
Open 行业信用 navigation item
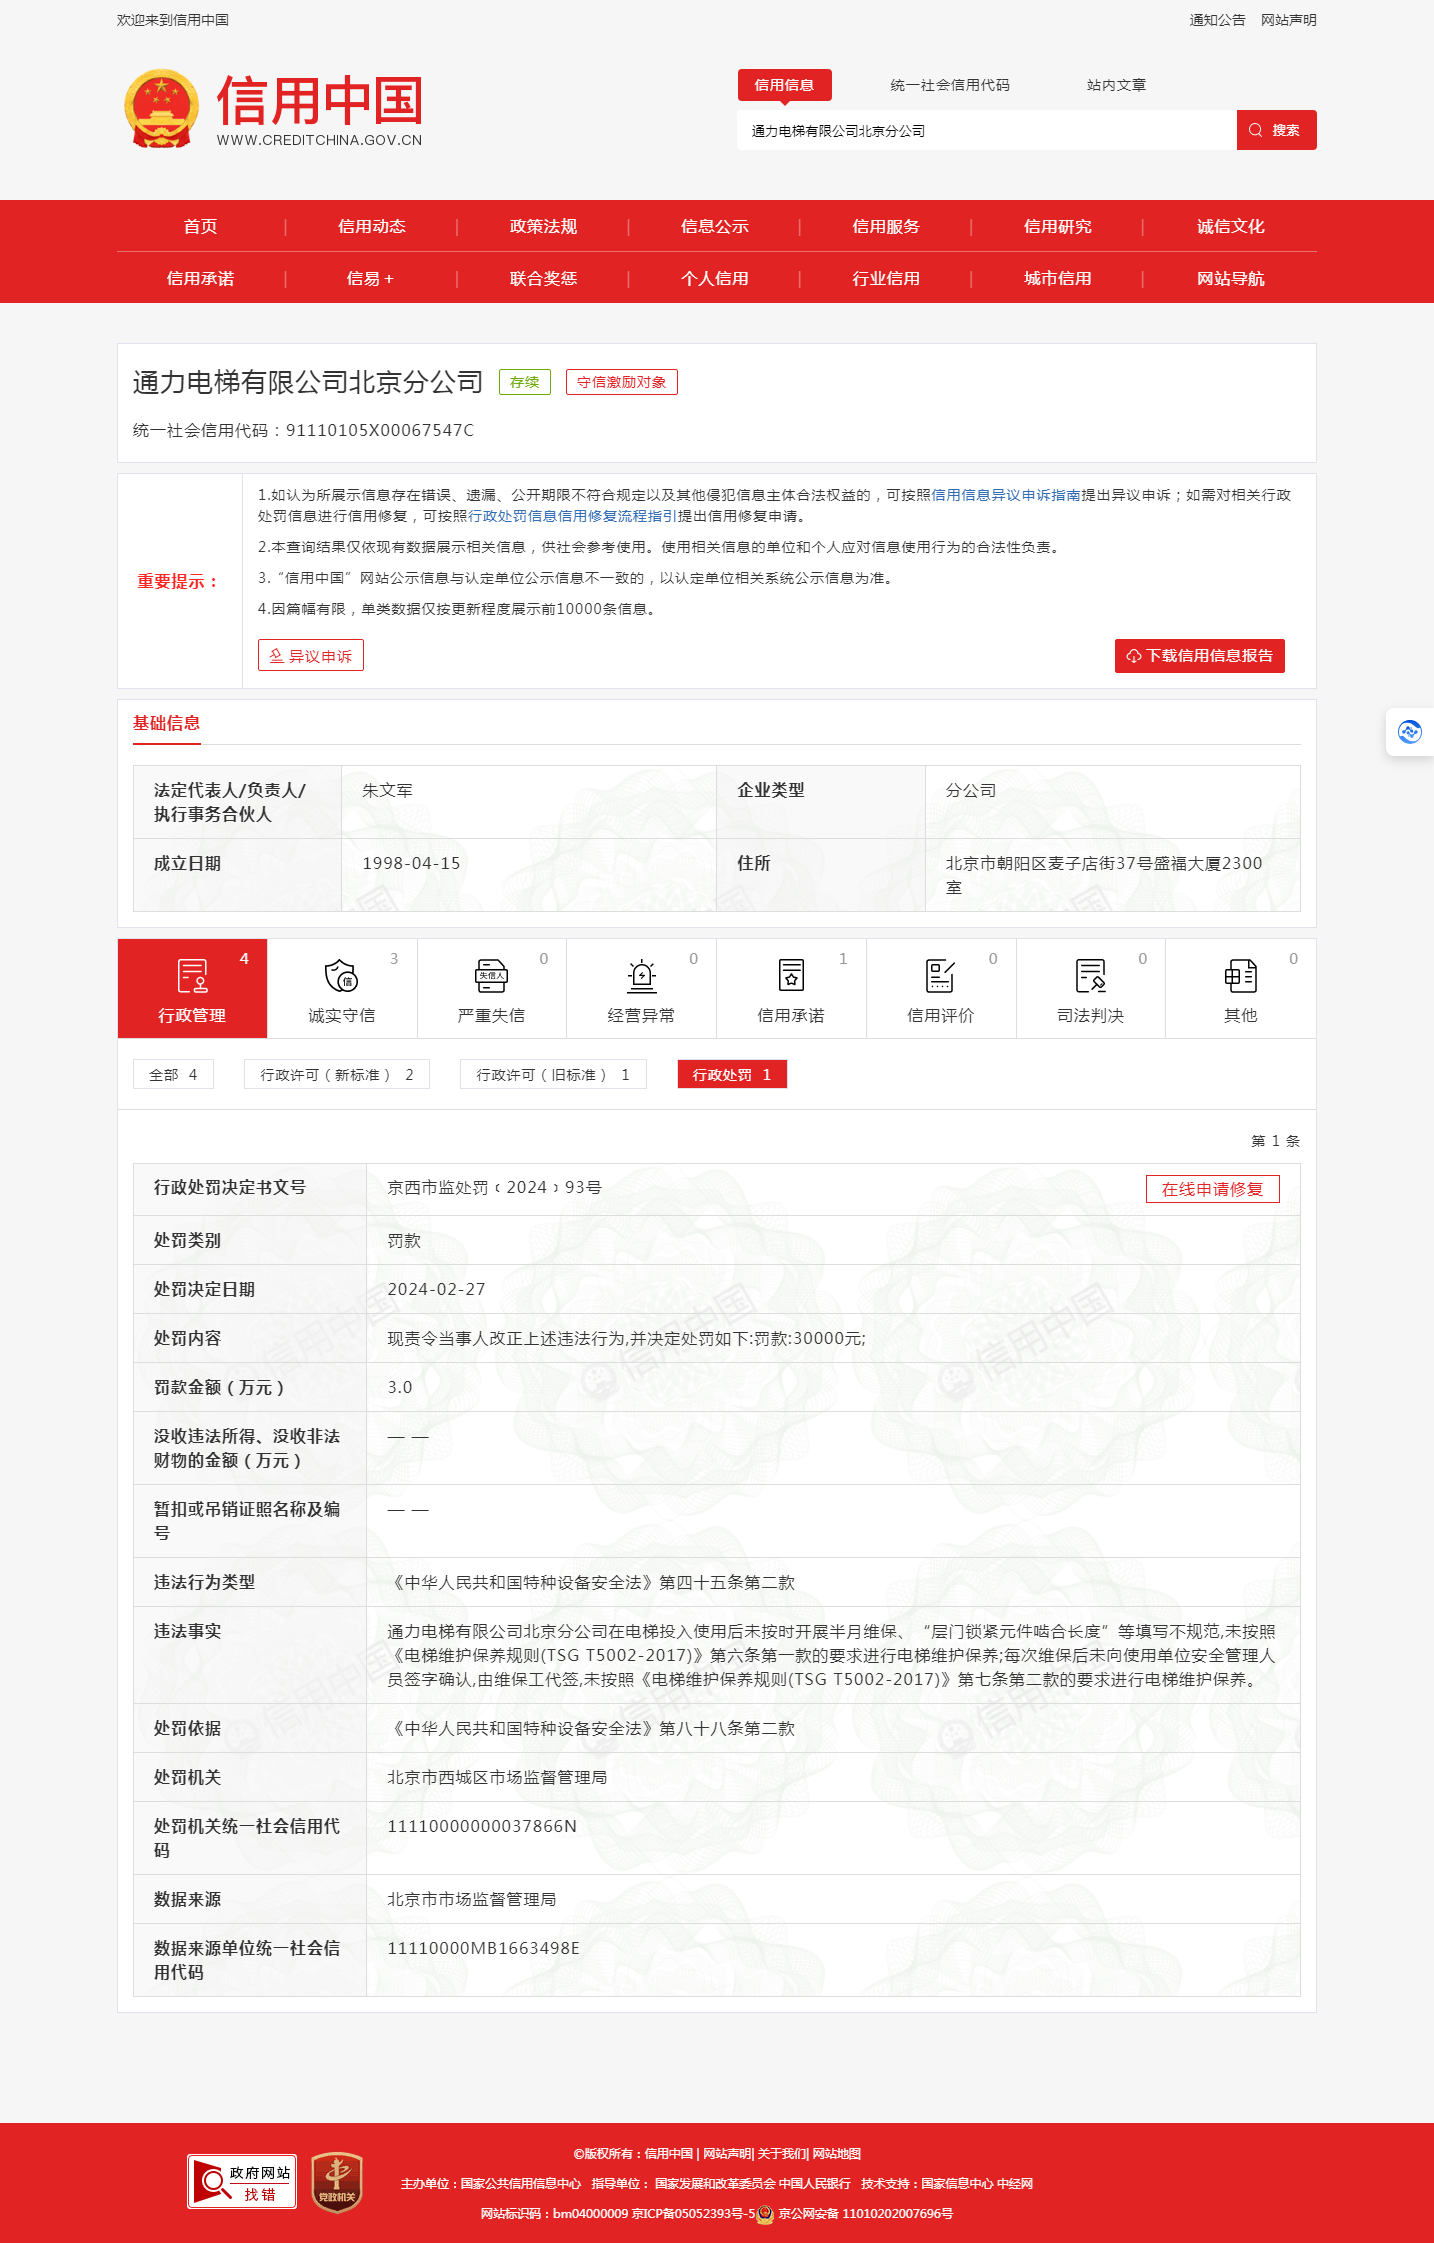click(886, 278)
